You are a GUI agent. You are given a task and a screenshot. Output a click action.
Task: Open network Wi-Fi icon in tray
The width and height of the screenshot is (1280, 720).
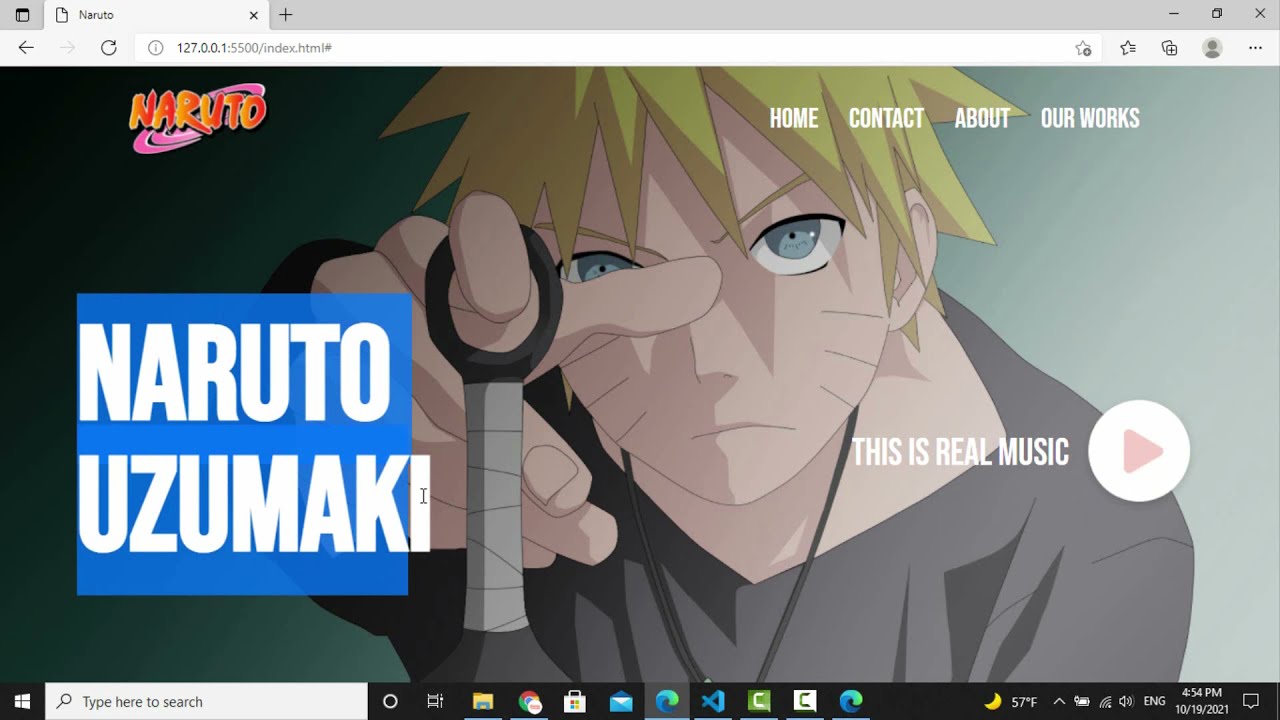point(1105,701)
